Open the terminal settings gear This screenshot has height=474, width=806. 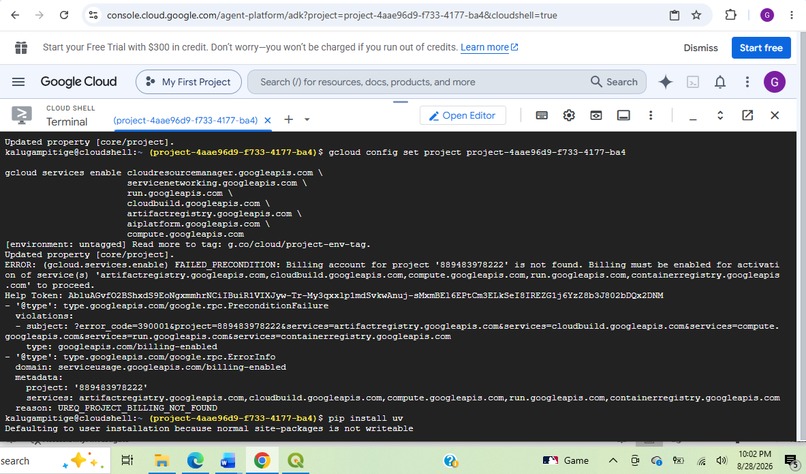pos(569,115)
